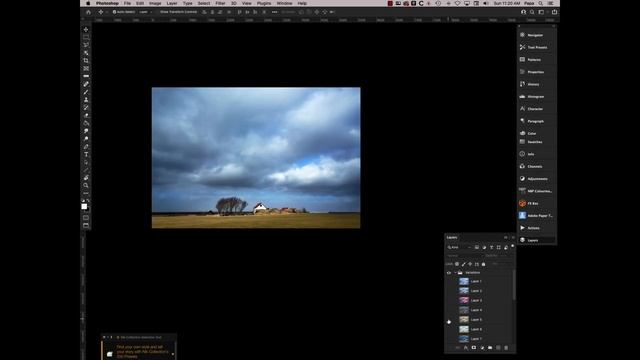Click the Layers panel scrollbar

point(514,285)
